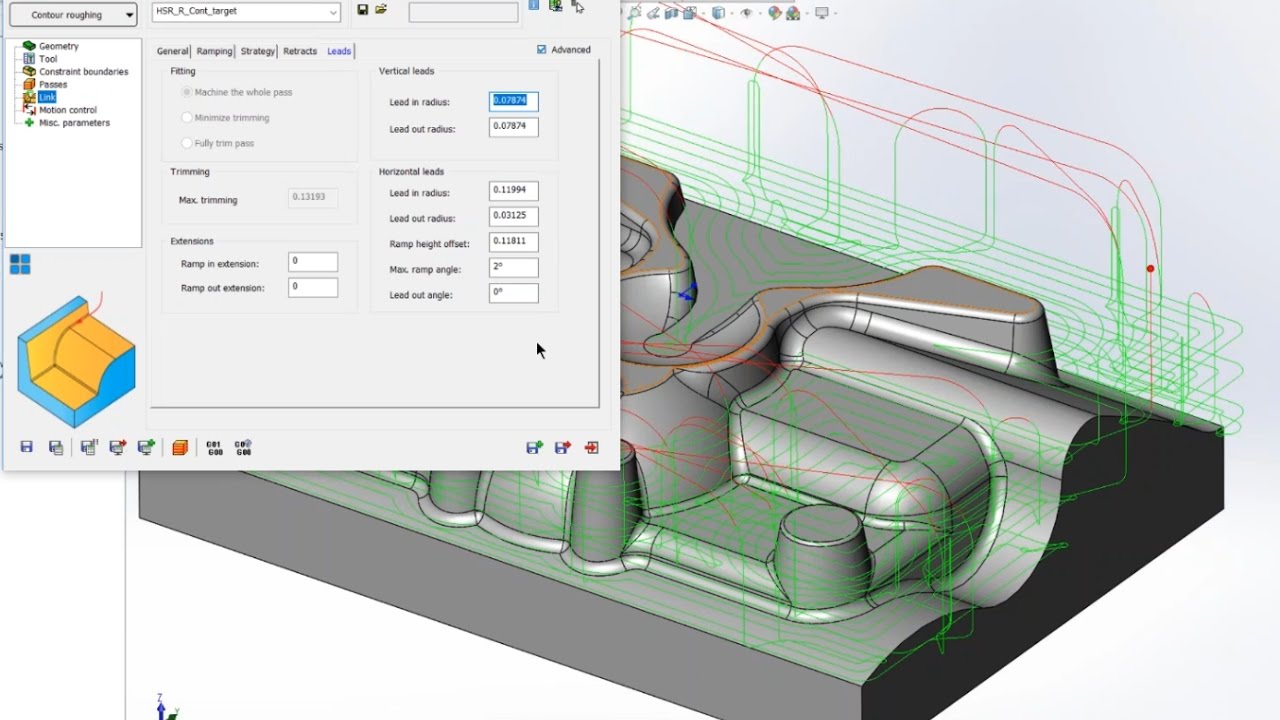The height and width of the screenshot is (720, 1280).
Task: Click the hide/show items eye icon
Action: (x=746, y=13)
